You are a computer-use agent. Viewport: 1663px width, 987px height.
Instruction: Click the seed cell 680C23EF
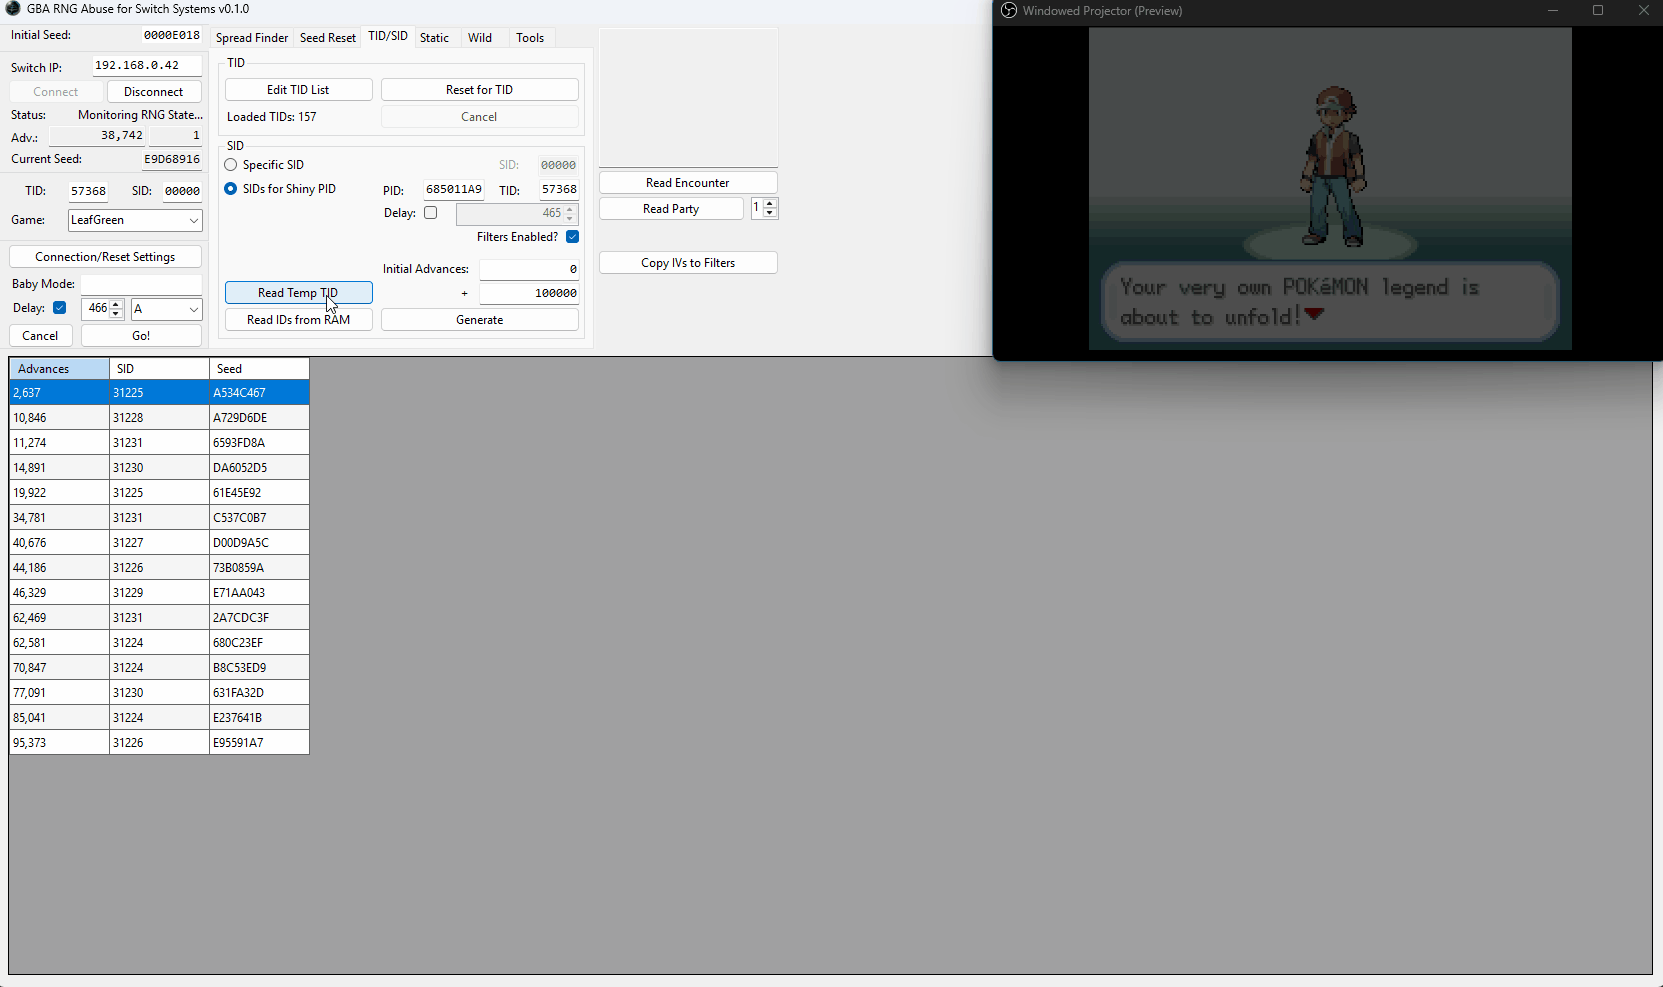click(259, 643)
